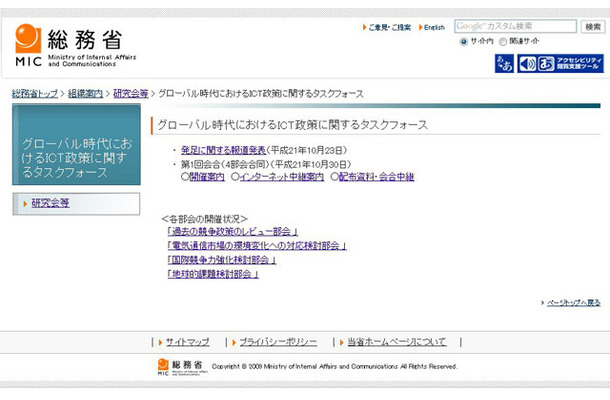
Task: Open 国際競争力強化検討部会 link
Action: [x=222, y=260]
